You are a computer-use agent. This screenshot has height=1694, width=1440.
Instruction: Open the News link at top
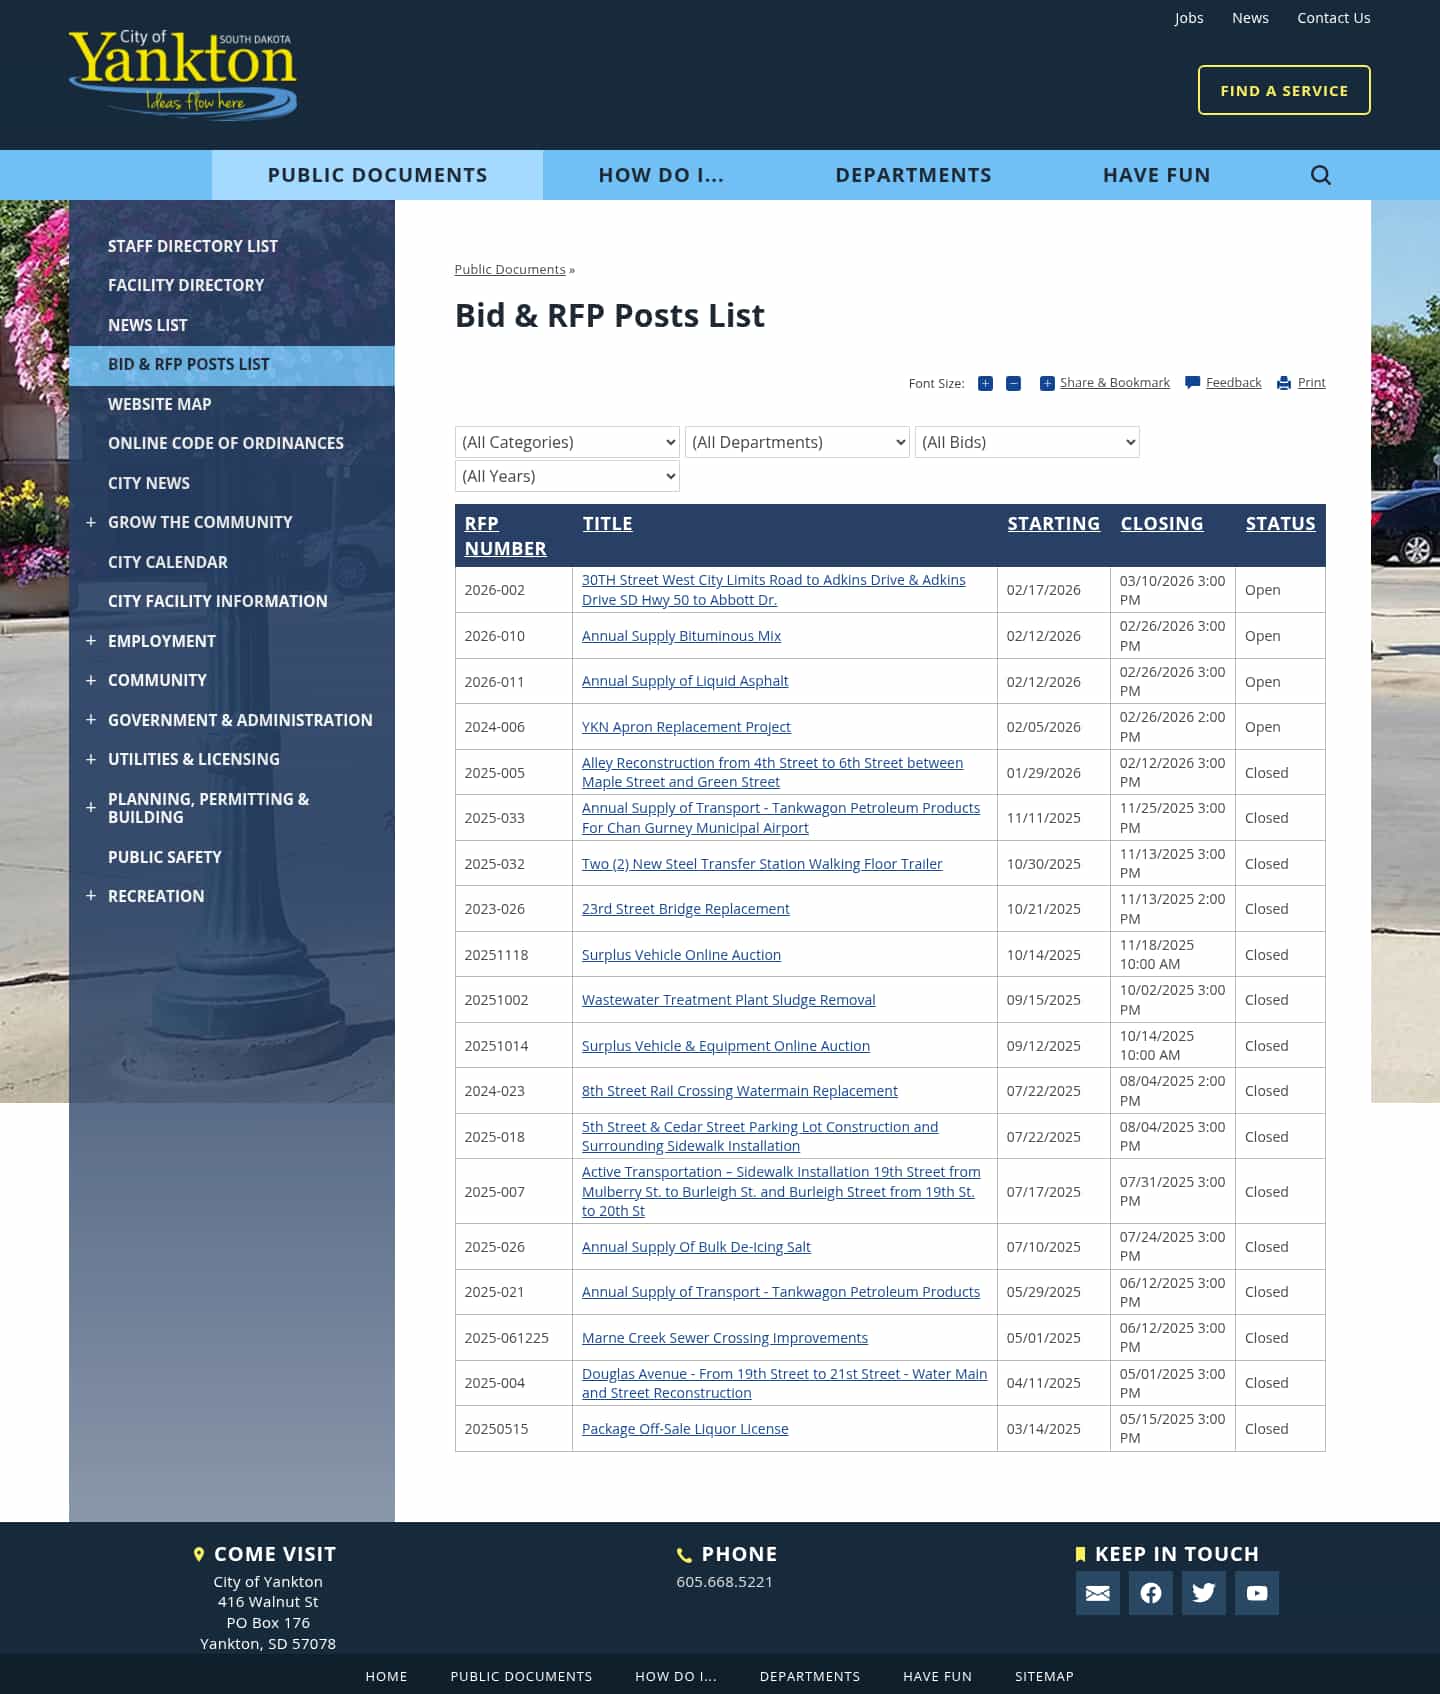coord(1250,18)
